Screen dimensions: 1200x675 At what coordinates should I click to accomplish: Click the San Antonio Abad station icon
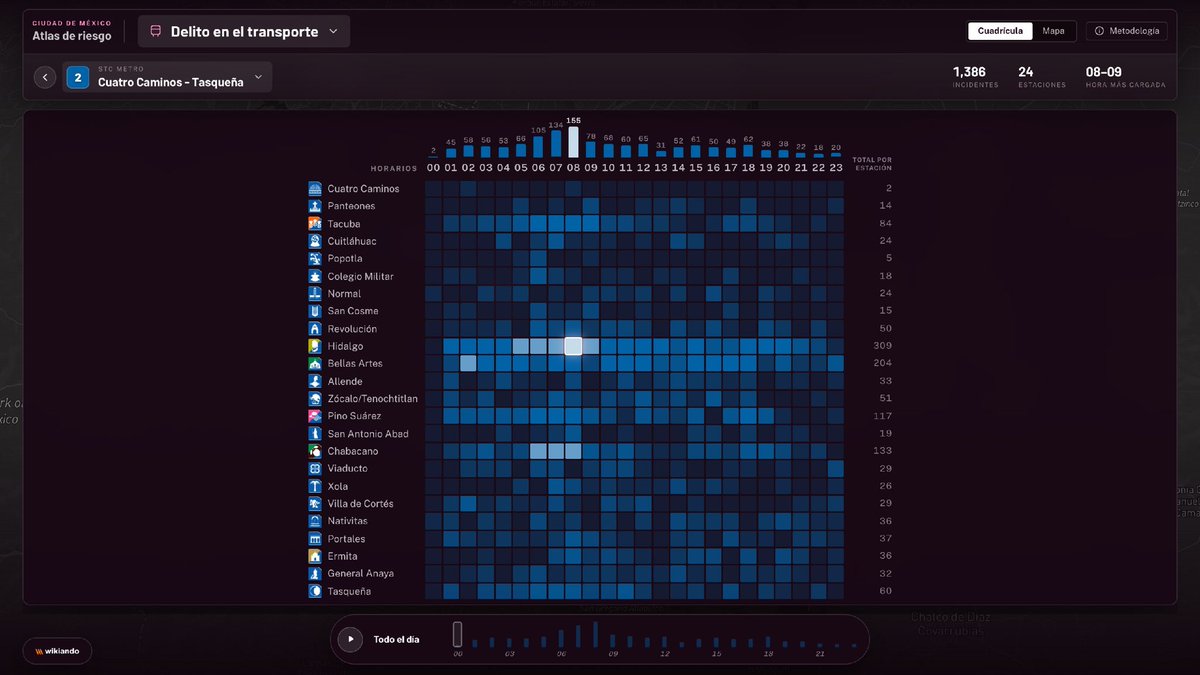pos(315,434)
